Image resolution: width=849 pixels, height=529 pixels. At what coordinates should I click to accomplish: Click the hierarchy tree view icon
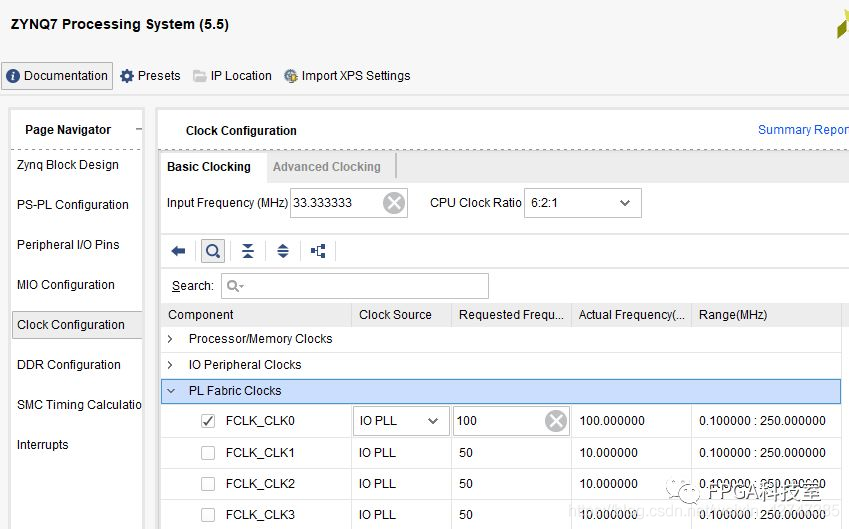[x=318, y=251]
